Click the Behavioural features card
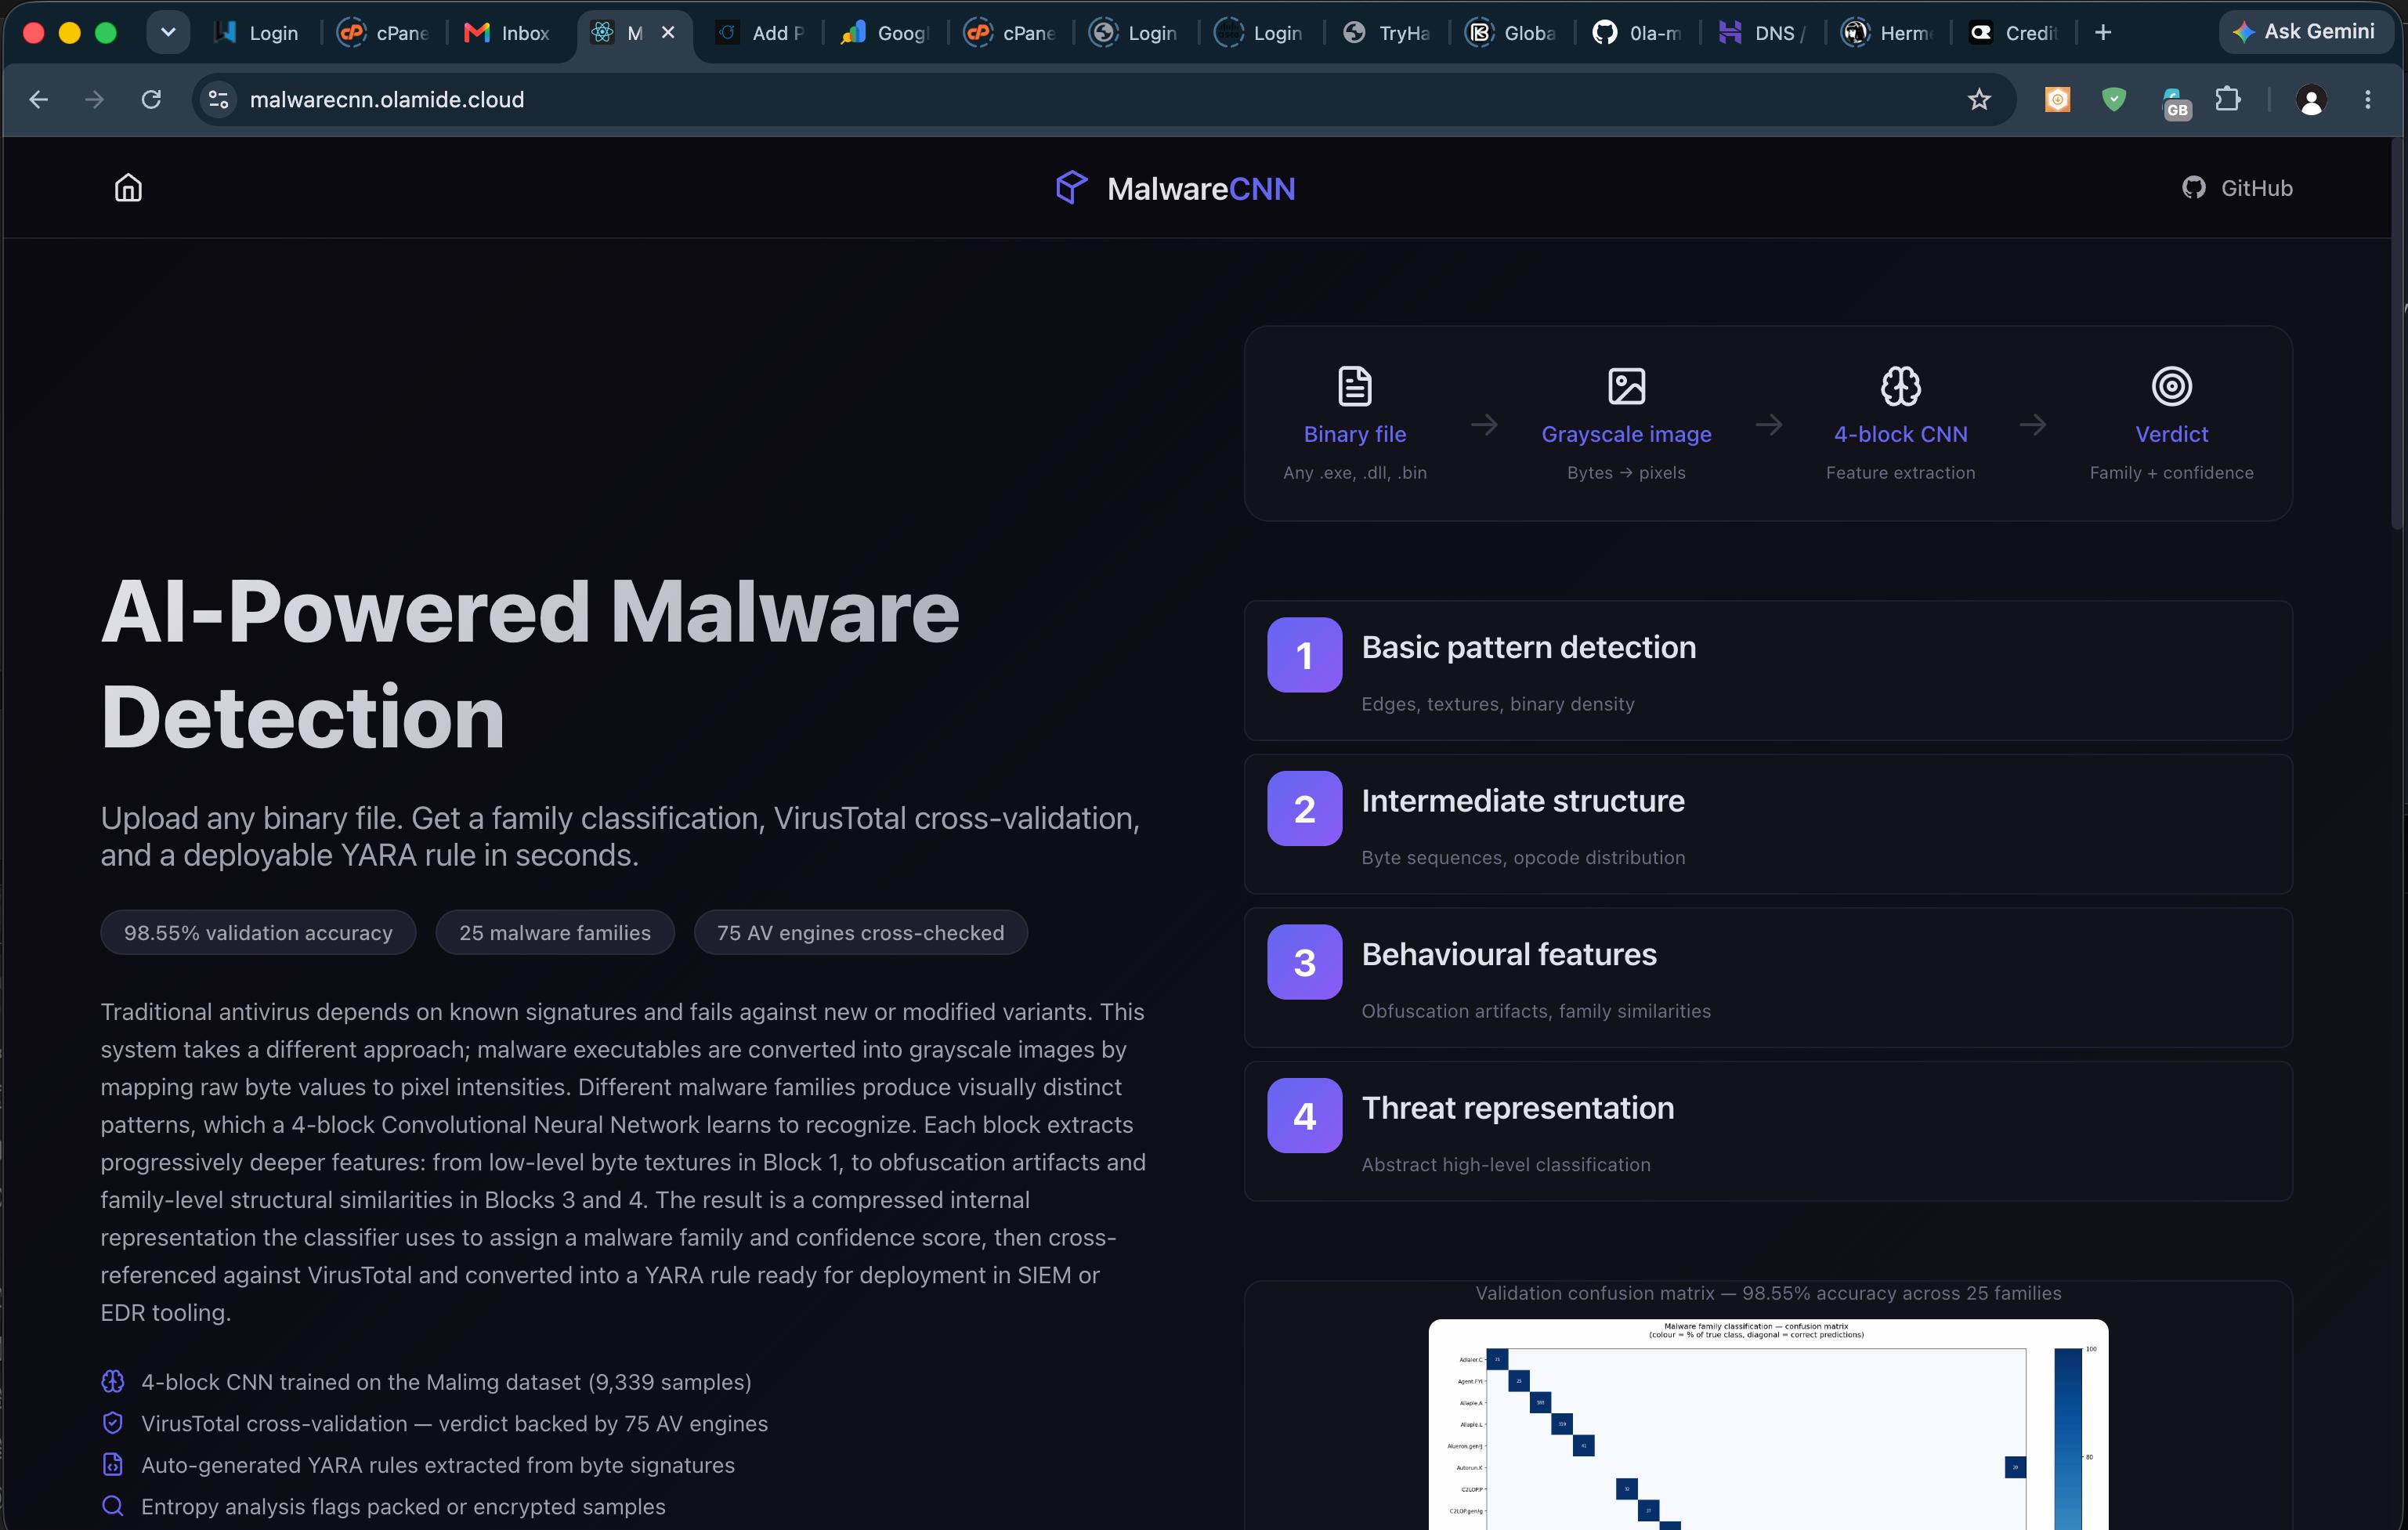 [x=1768, y=977]
